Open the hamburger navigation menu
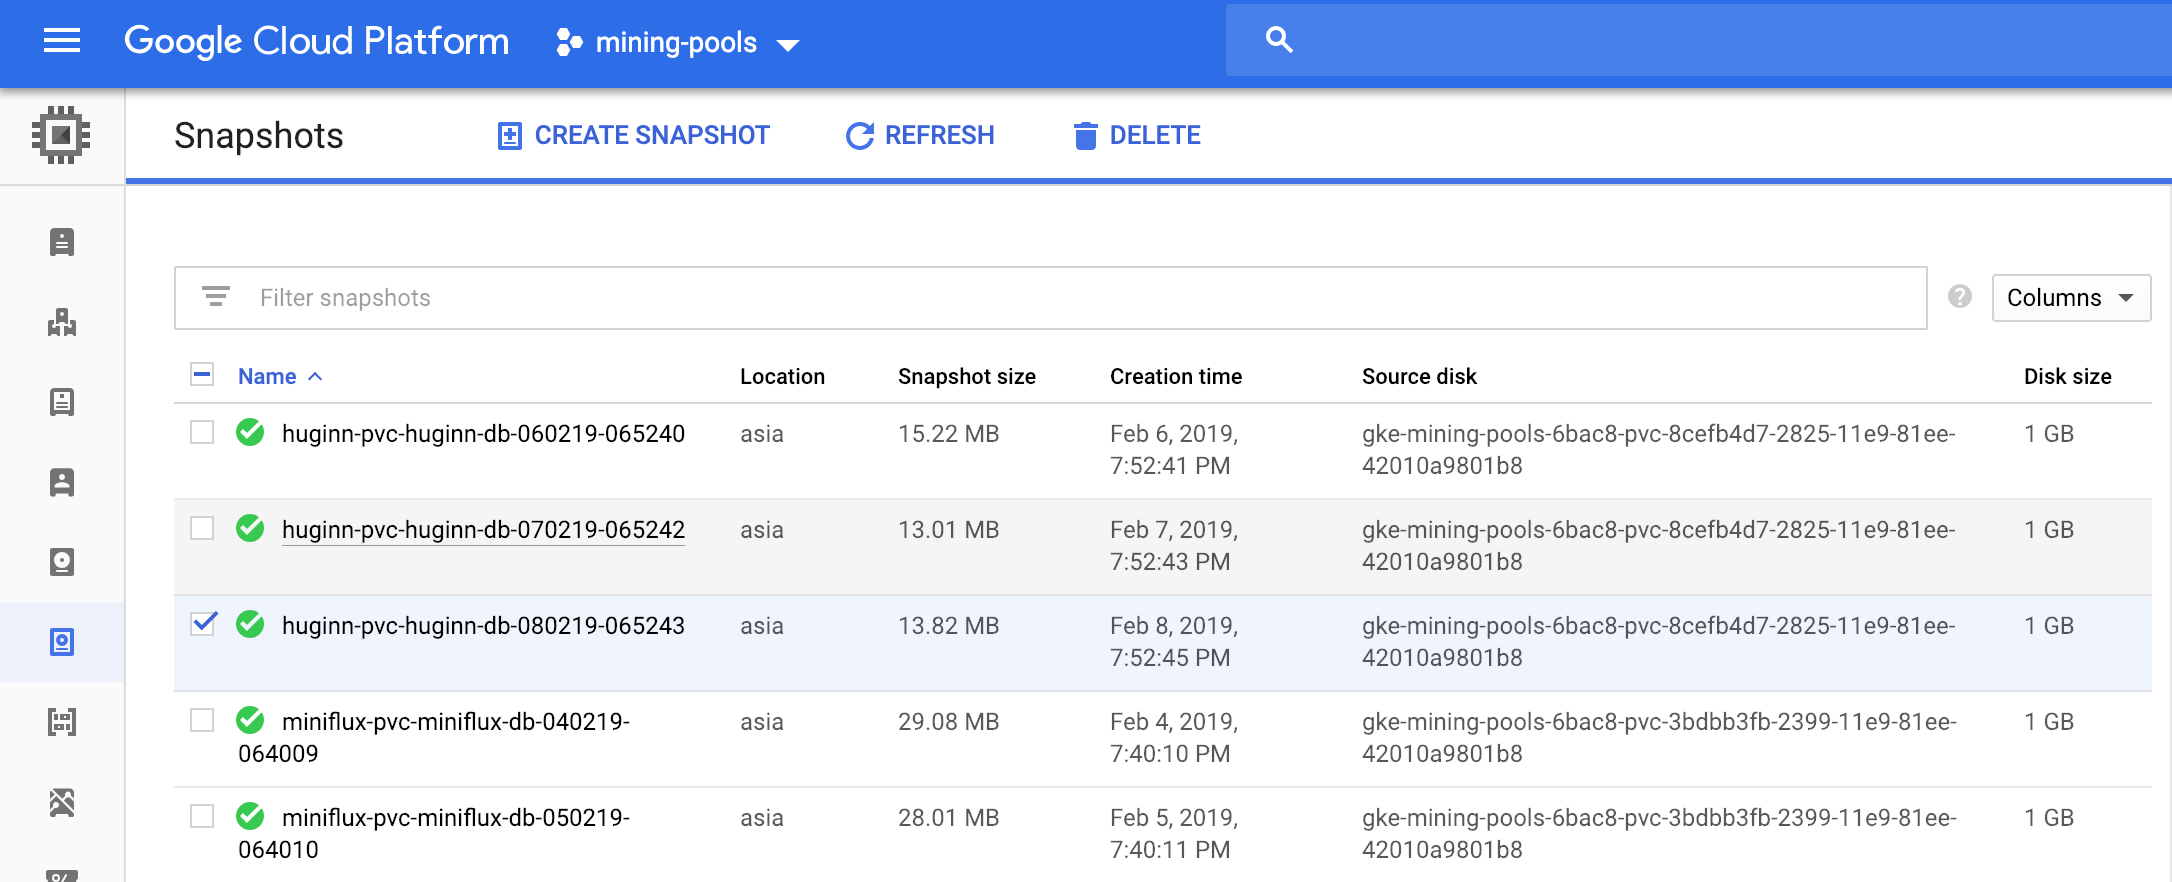2172x882 pixels. click(62, 41)
